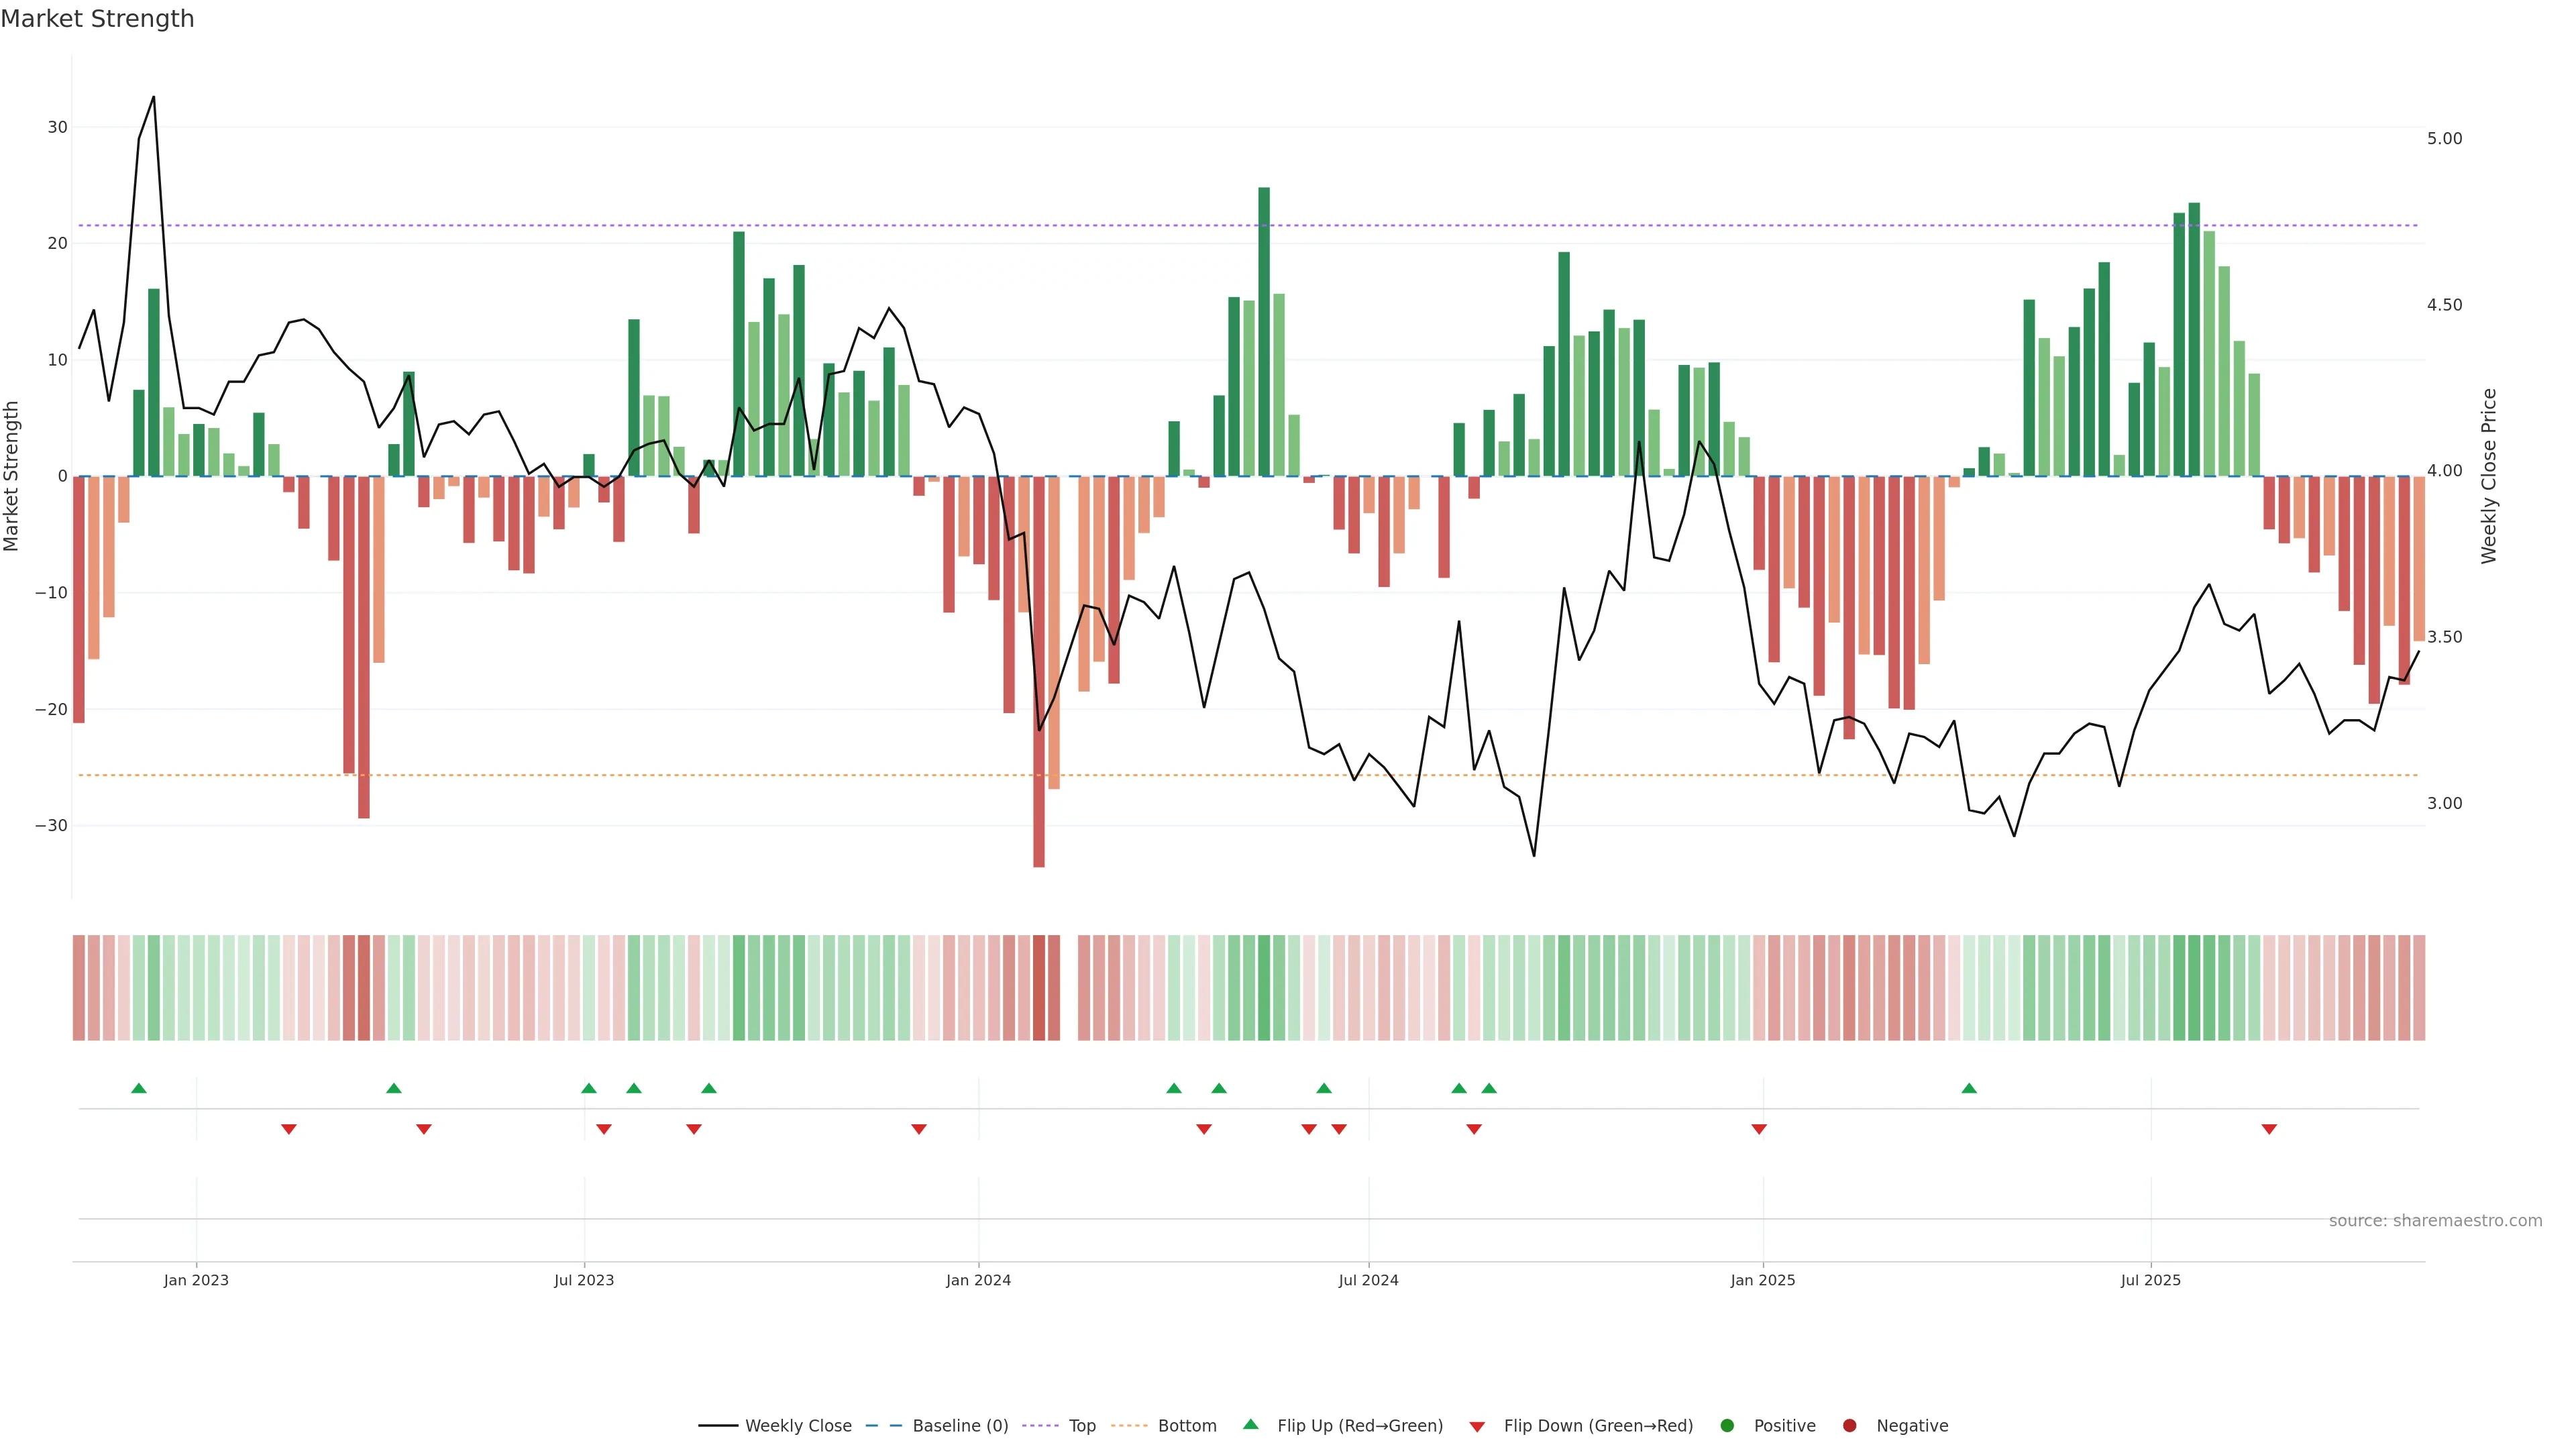Click the green Positive circle legend icon

[x=1727, y=1425]
